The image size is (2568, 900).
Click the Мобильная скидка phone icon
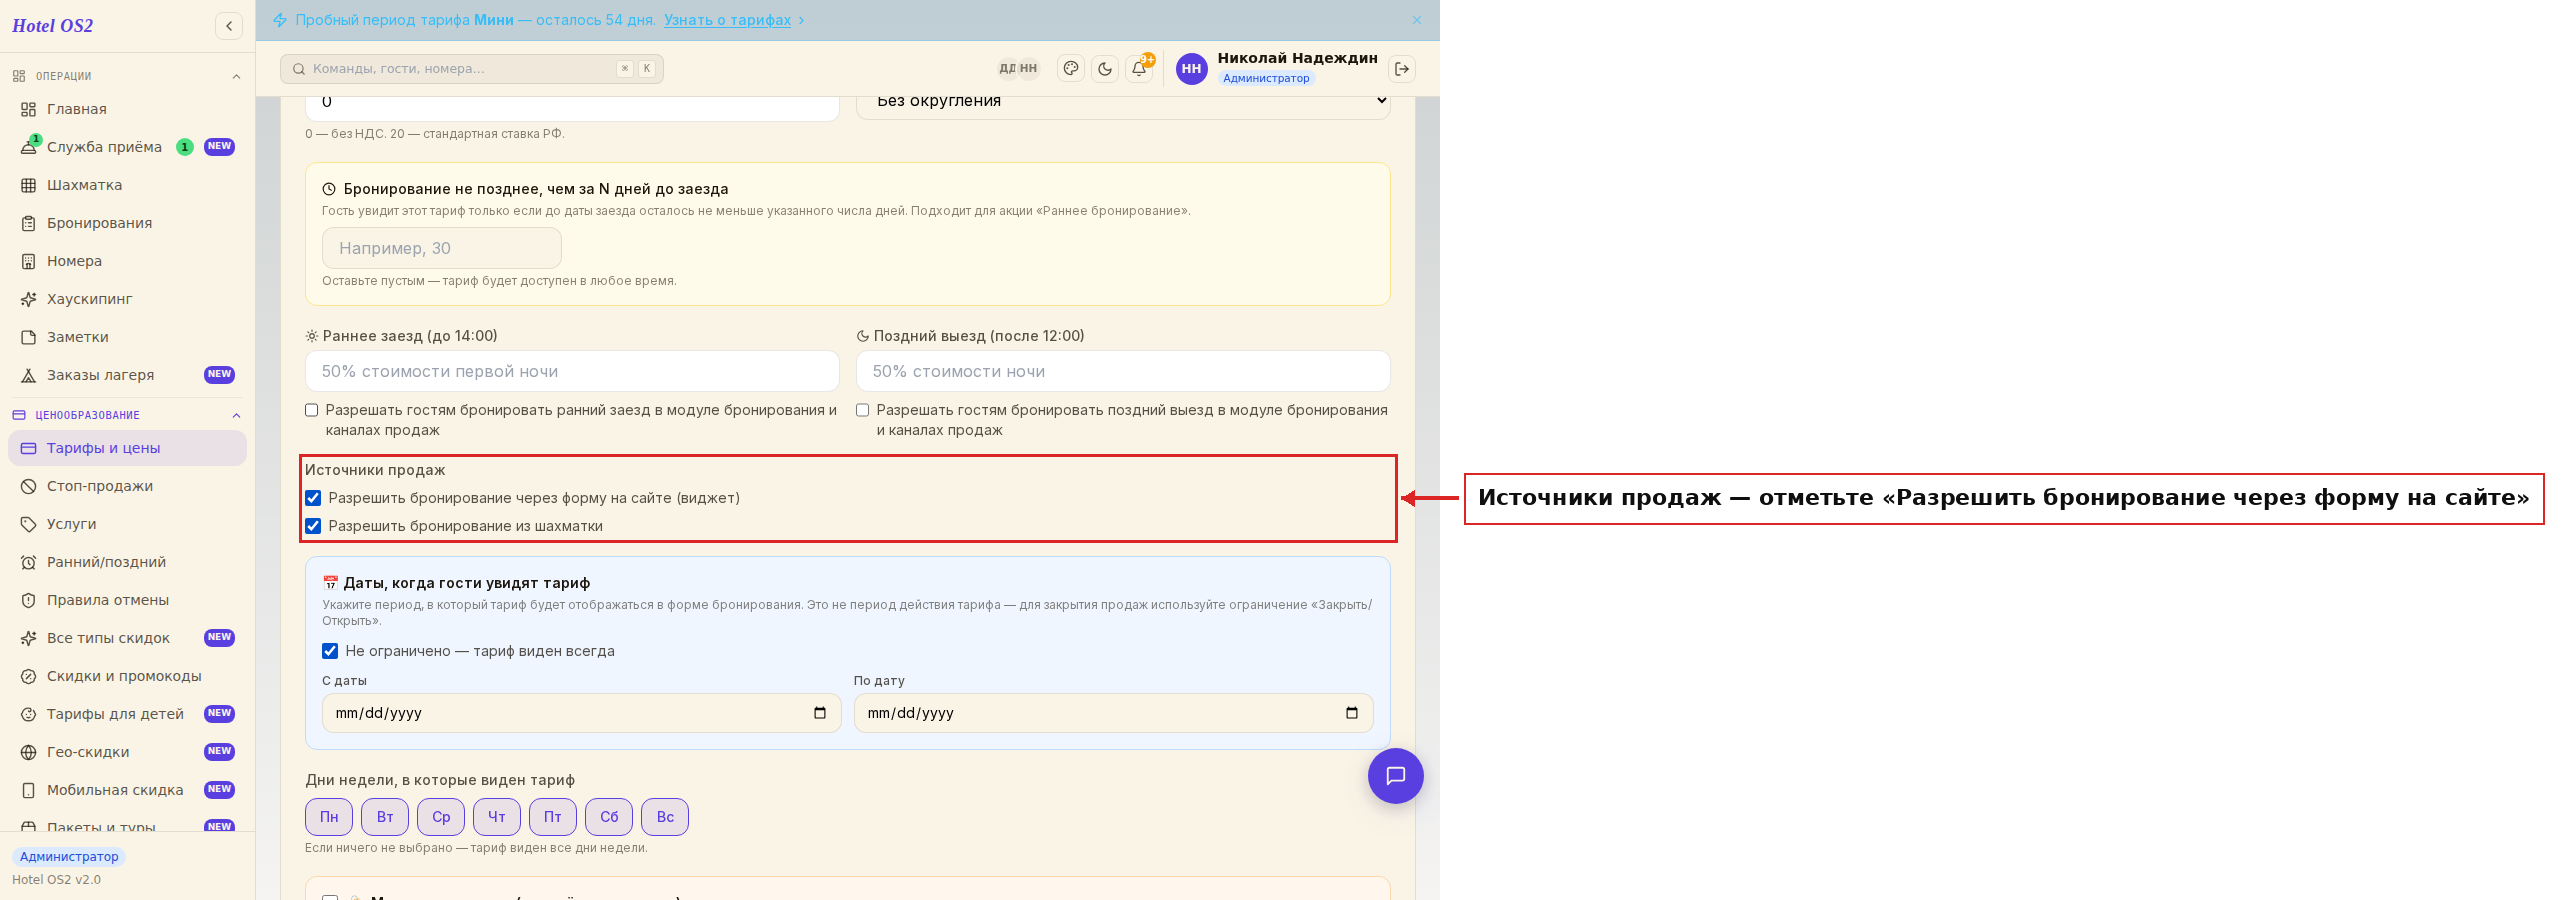(x=28, y=790)
